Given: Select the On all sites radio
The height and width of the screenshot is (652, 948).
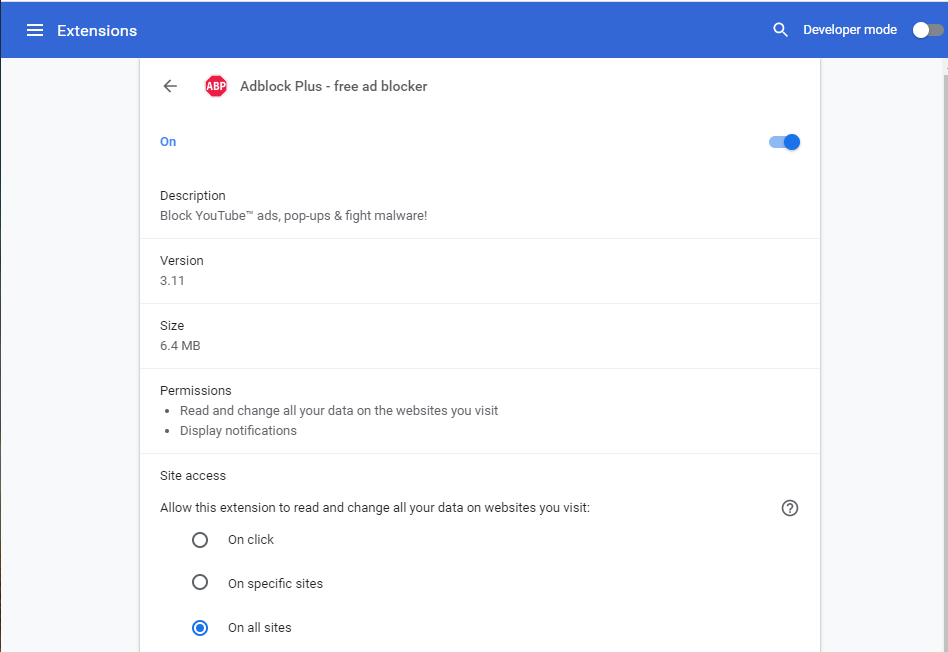Looking at the screenshot, I should 200,628.
